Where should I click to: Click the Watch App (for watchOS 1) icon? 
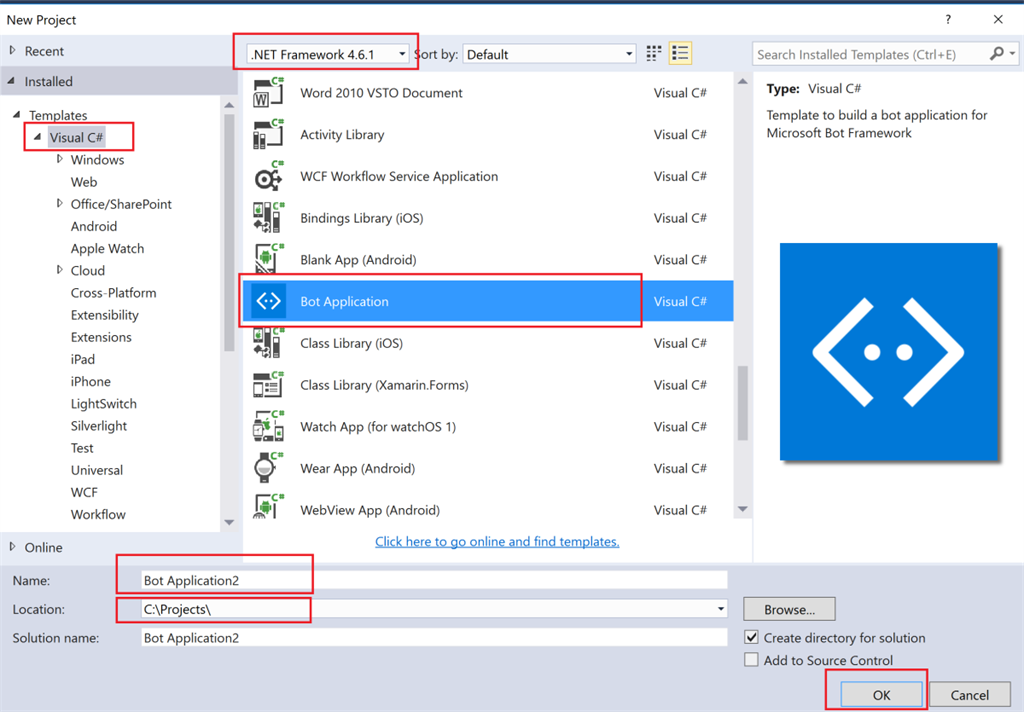tap(268, 427)
